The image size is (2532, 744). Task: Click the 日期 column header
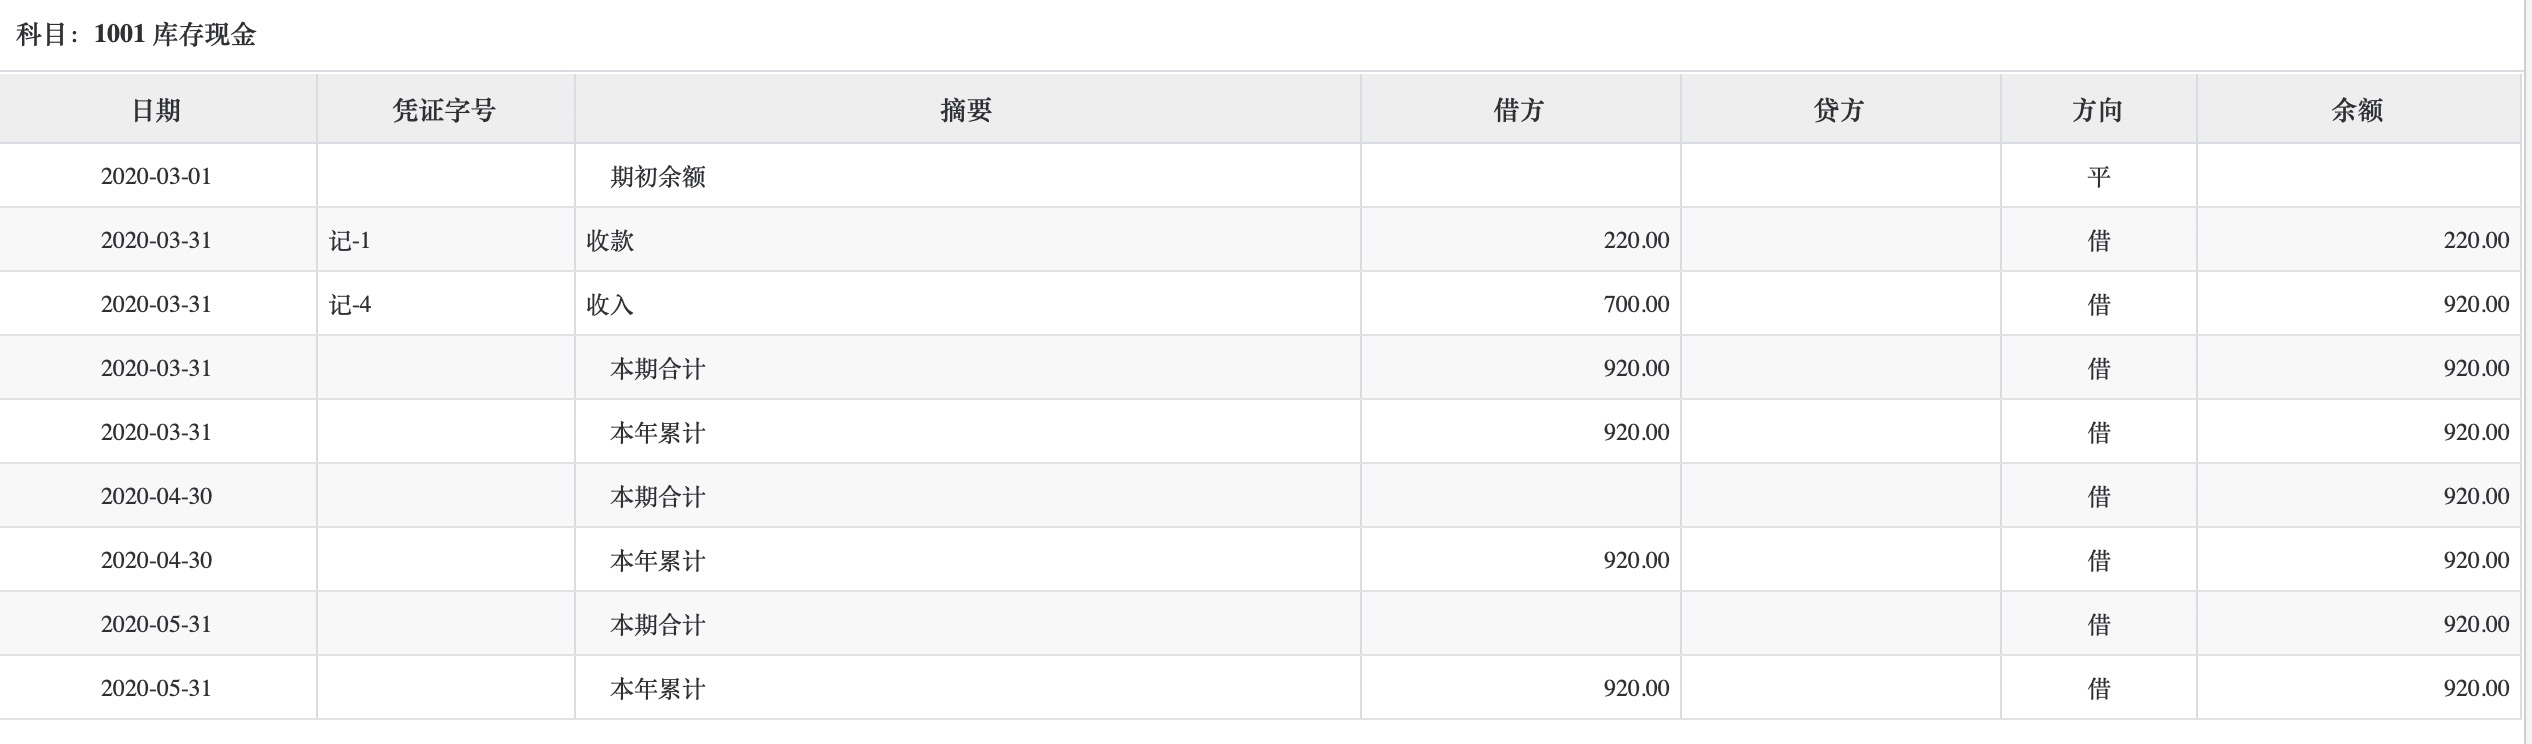157,109
